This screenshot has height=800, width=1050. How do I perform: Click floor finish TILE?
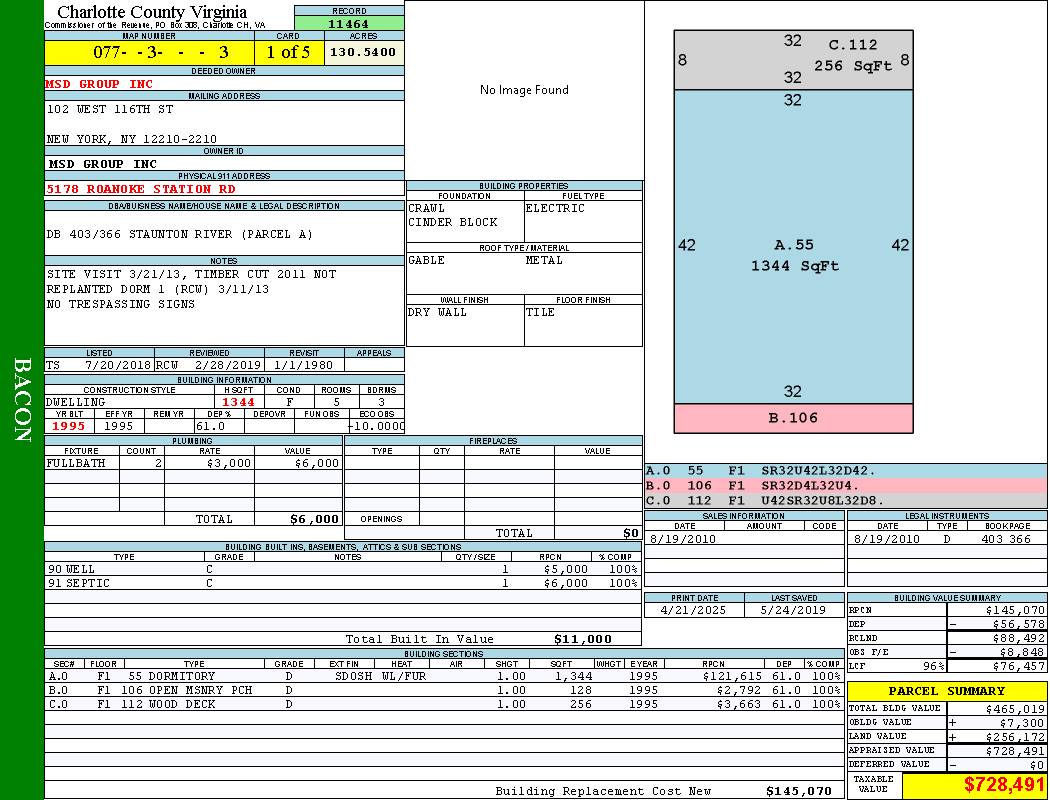tap(540, 313)
